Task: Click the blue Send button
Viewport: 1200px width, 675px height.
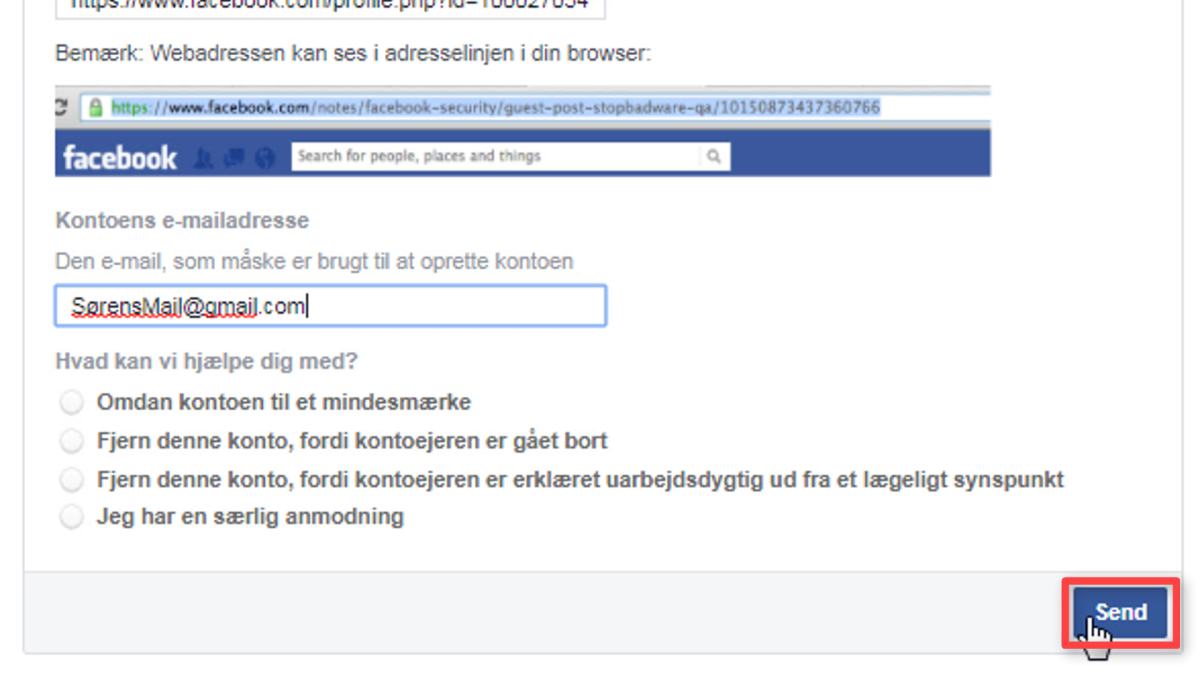Action: [x=1120, y=612]
